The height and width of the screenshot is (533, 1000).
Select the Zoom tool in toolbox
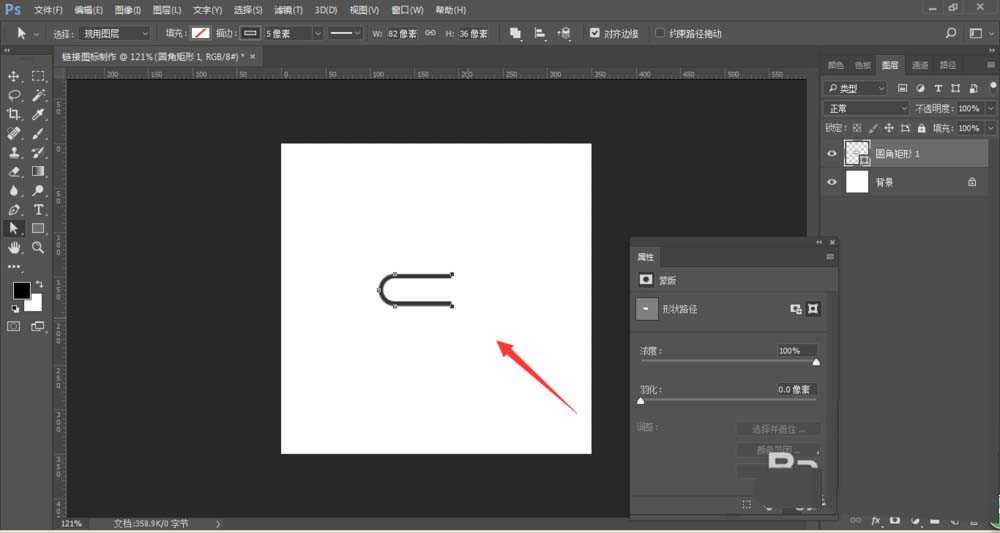pyautogui.click(x=38, y=247)
